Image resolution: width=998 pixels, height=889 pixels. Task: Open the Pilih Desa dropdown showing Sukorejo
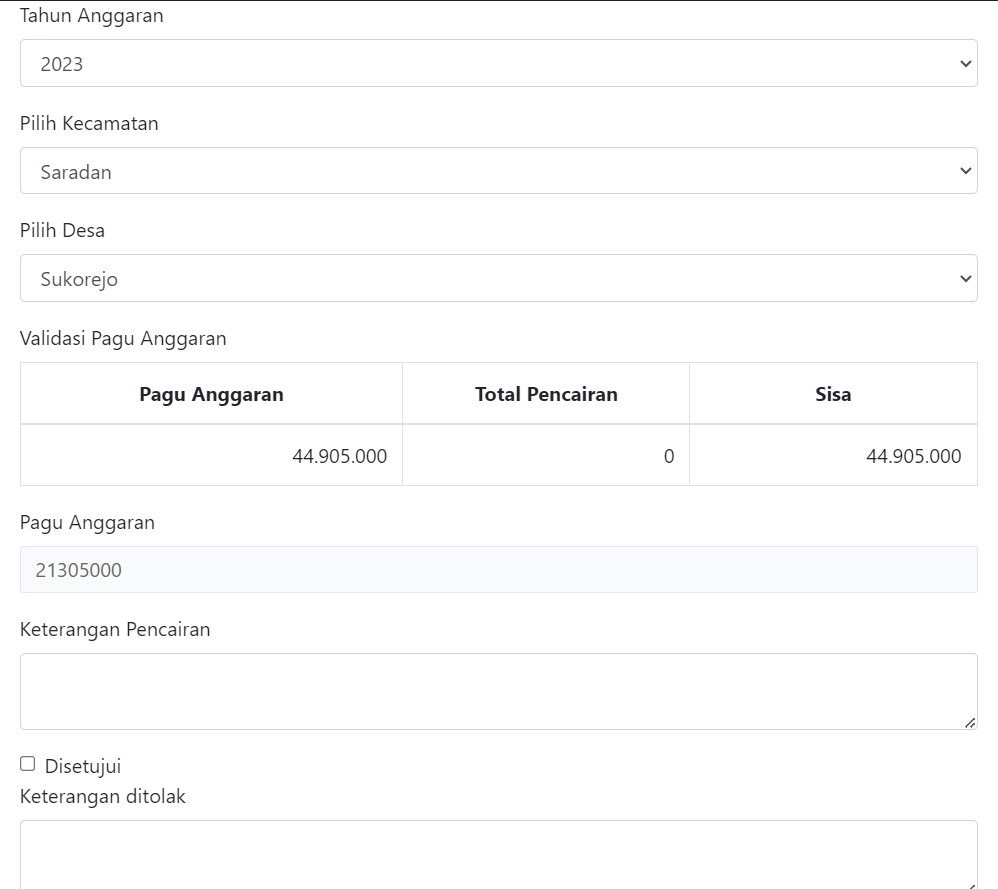(x=498, y=278)
